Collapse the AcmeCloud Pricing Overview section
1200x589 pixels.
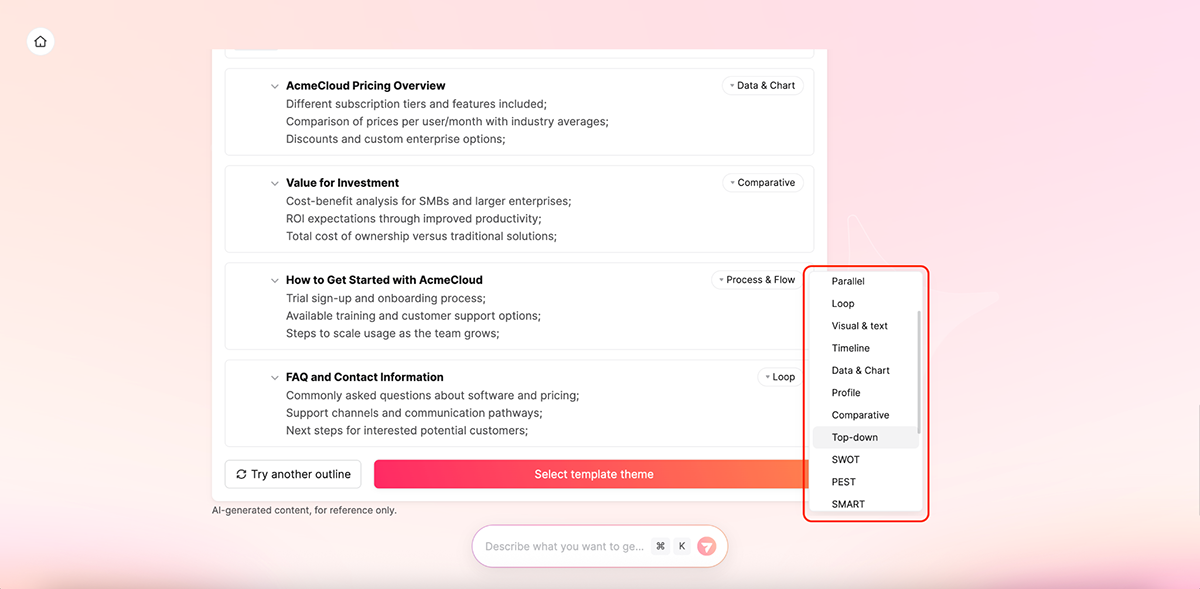[274, 85]
